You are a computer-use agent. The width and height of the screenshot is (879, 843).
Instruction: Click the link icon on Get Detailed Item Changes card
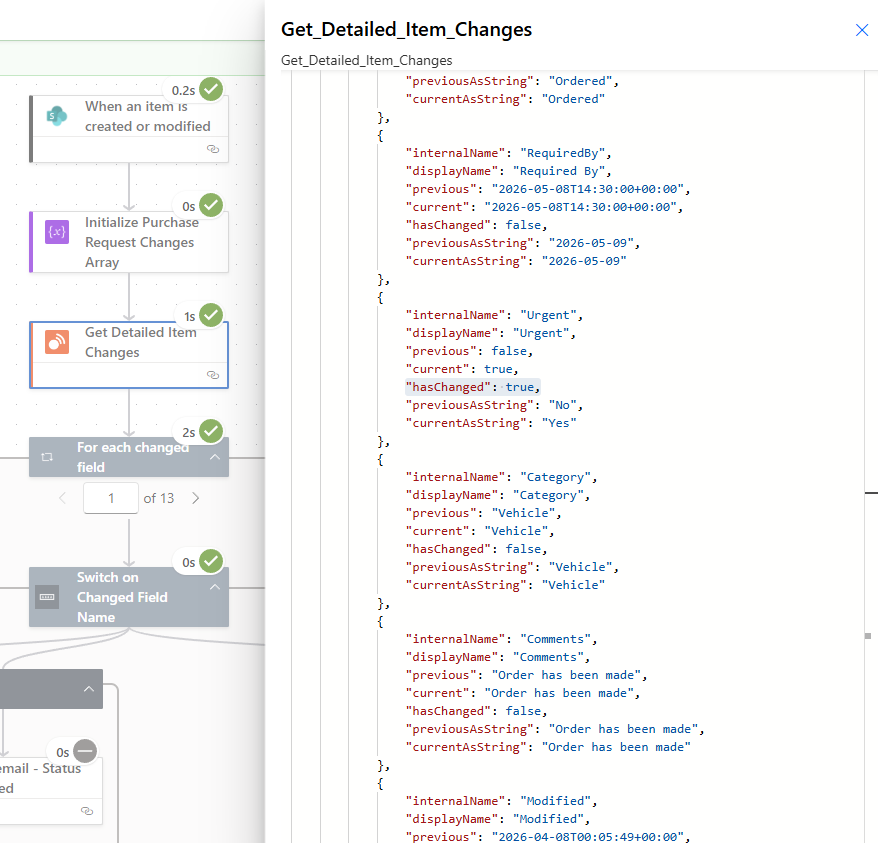tap(213, 375)
